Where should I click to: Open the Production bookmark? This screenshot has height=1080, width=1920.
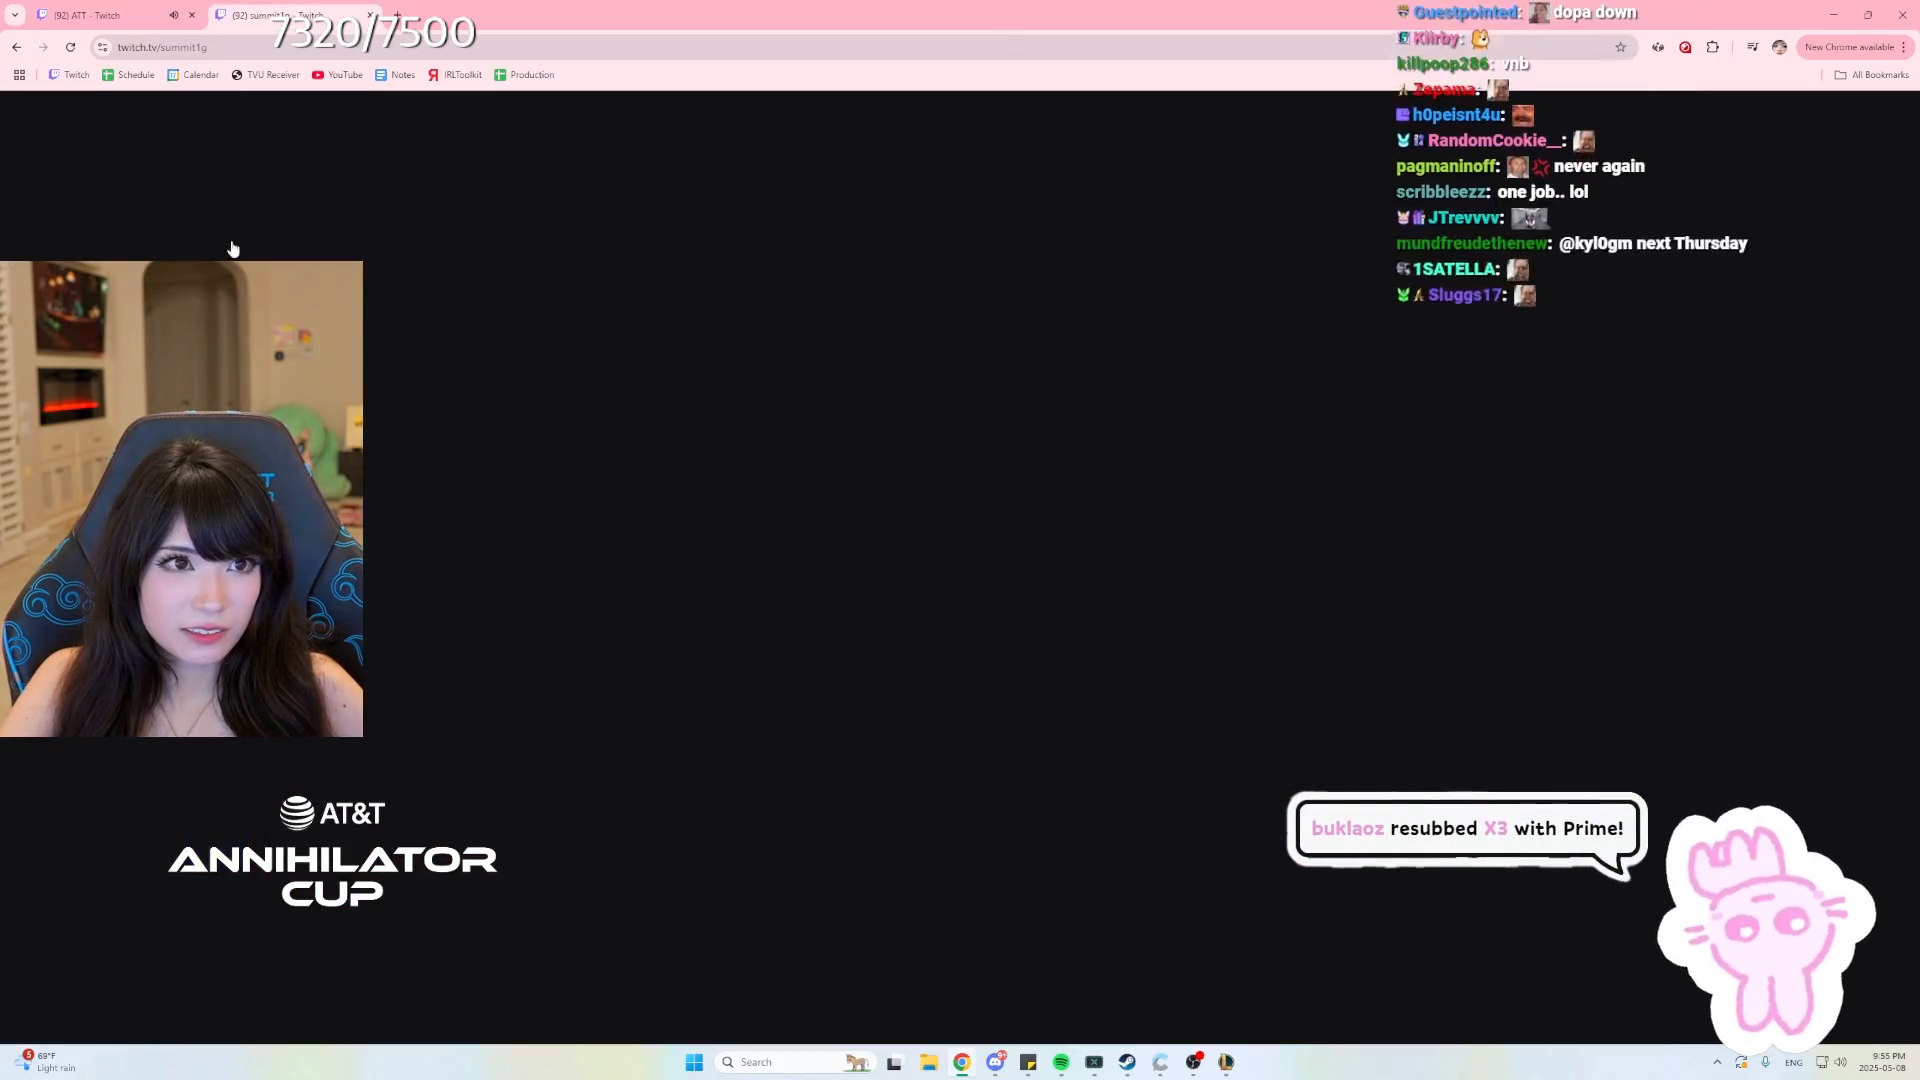tap(524, 74)
